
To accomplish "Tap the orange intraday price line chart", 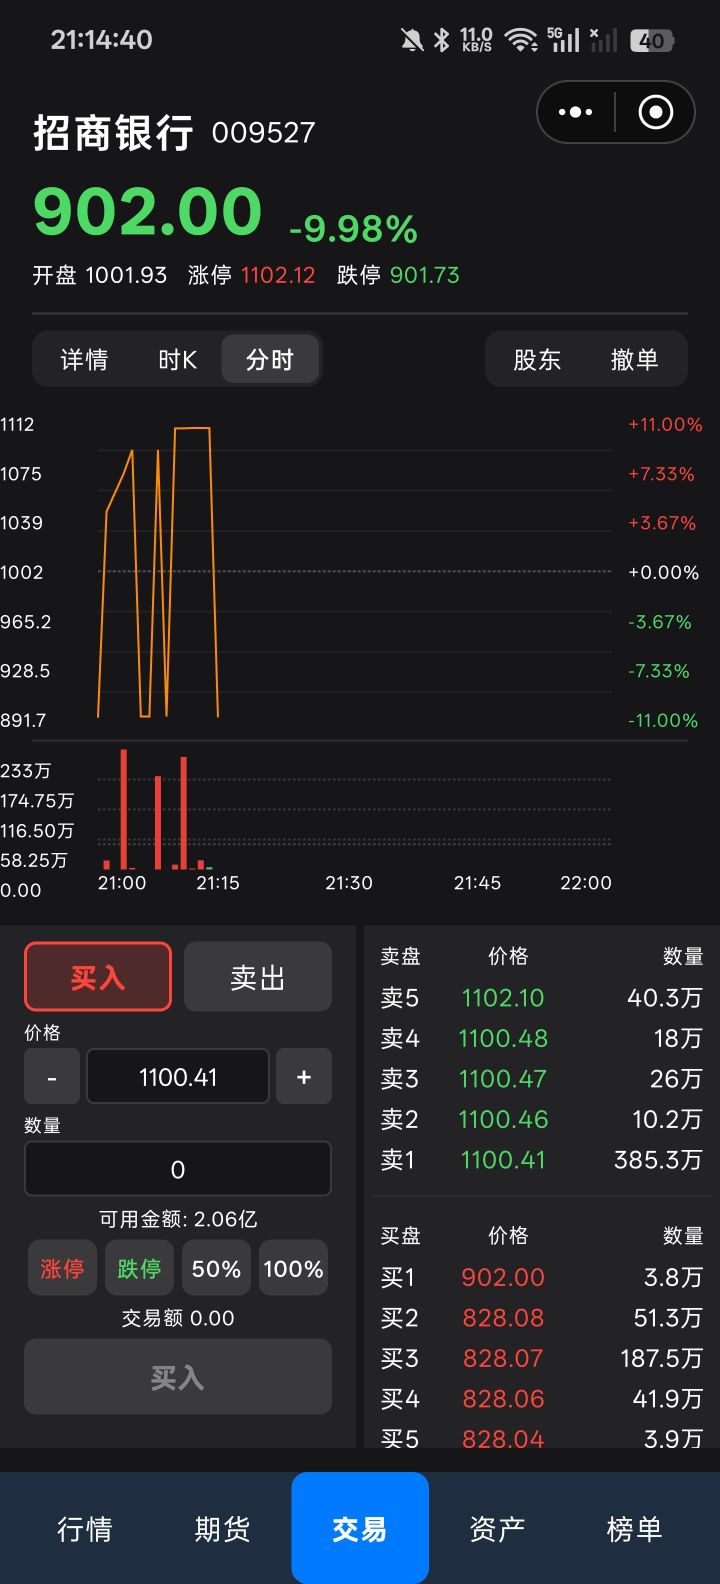I will 158,572.
